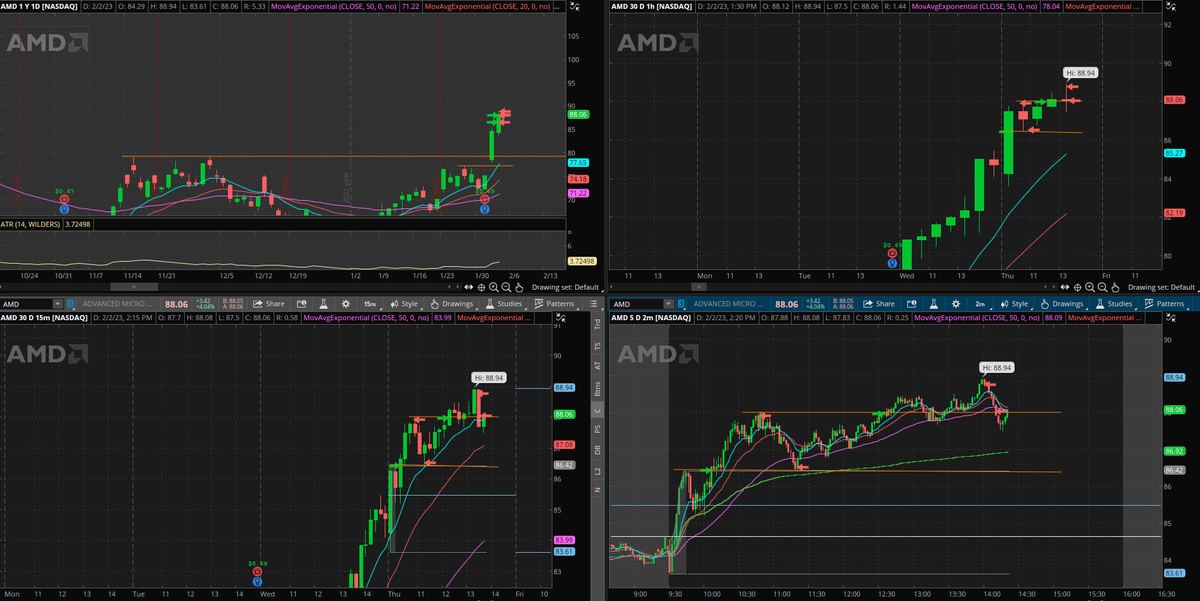Open chart settings gear in 15m chart toolbar
This screenshot has width=1200, height=601.
[x=344, y=304]
